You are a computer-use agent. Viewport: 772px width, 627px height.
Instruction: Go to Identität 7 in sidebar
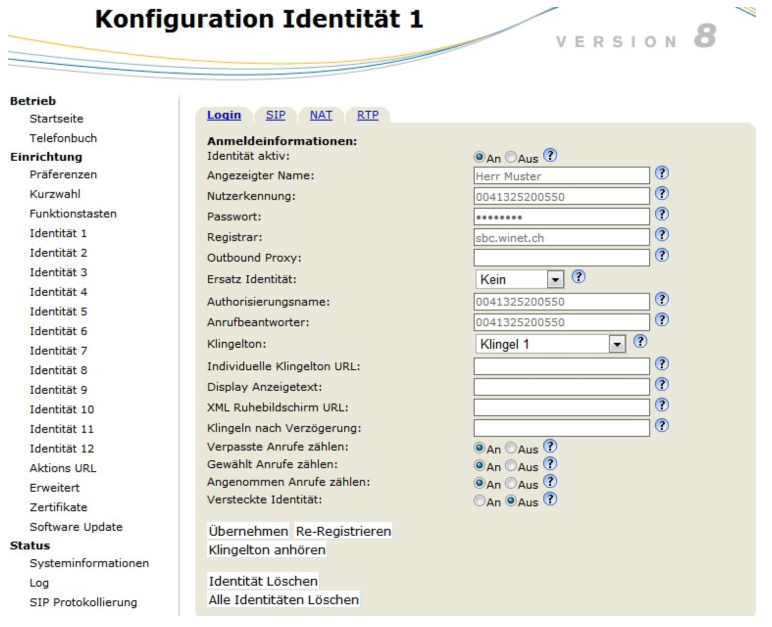pos(58,351)
